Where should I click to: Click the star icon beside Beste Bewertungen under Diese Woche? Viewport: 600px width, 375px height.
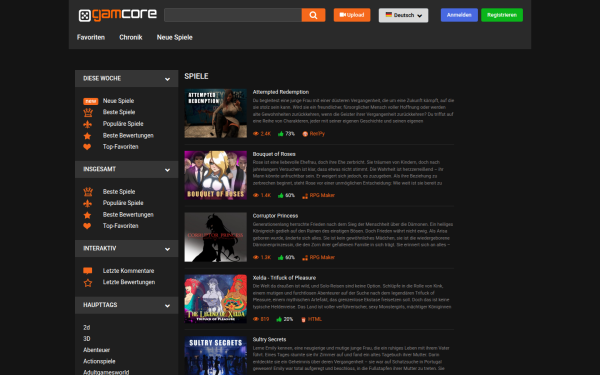tap(87, 136)
